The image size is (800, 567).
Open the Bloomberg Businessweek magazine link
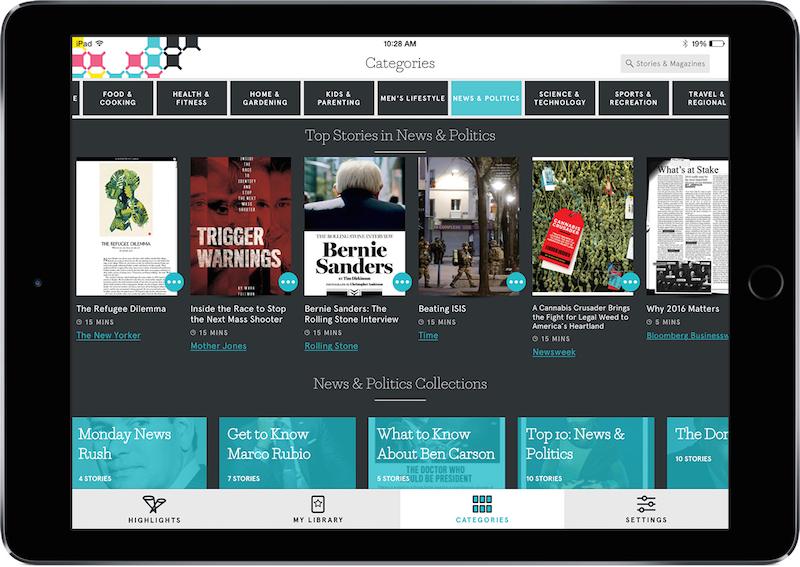687,335
